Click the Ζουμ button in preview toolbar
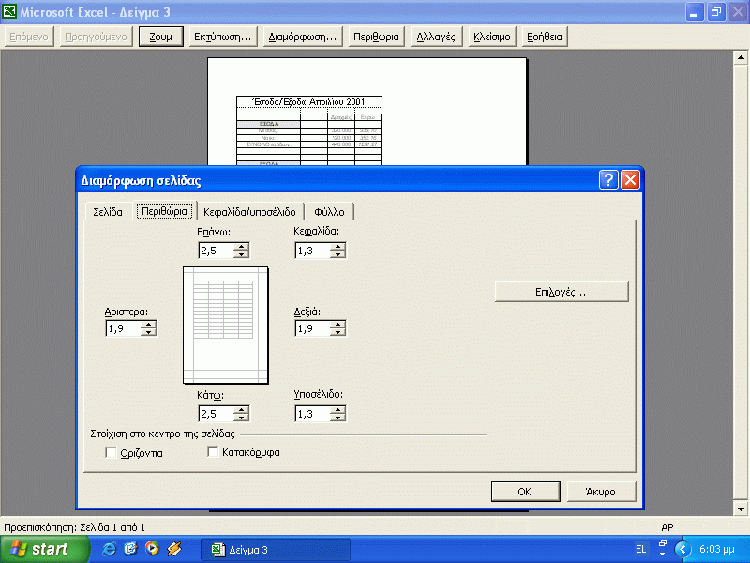 161,37
